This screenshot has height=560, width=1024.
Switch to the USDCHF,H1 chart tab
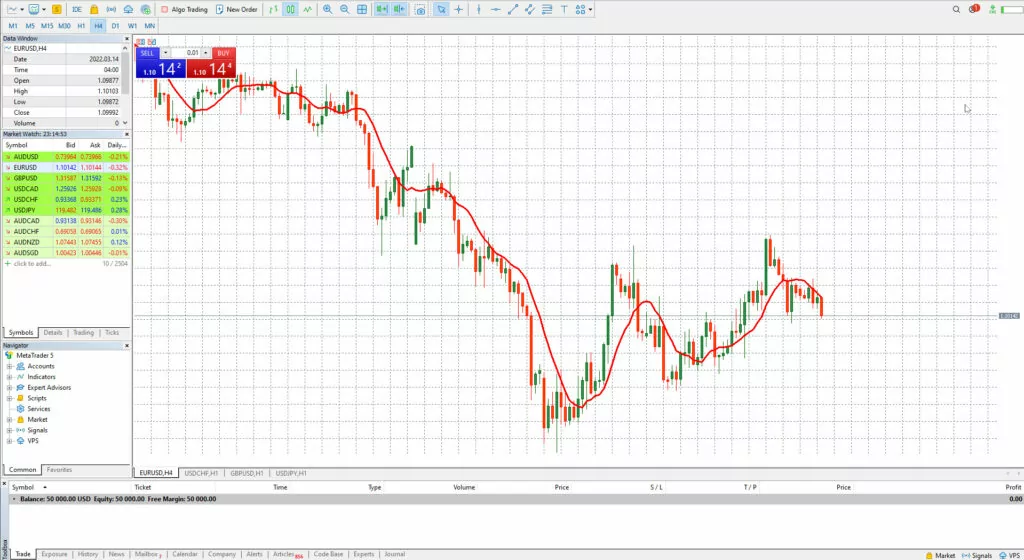(x=202, y=472)
